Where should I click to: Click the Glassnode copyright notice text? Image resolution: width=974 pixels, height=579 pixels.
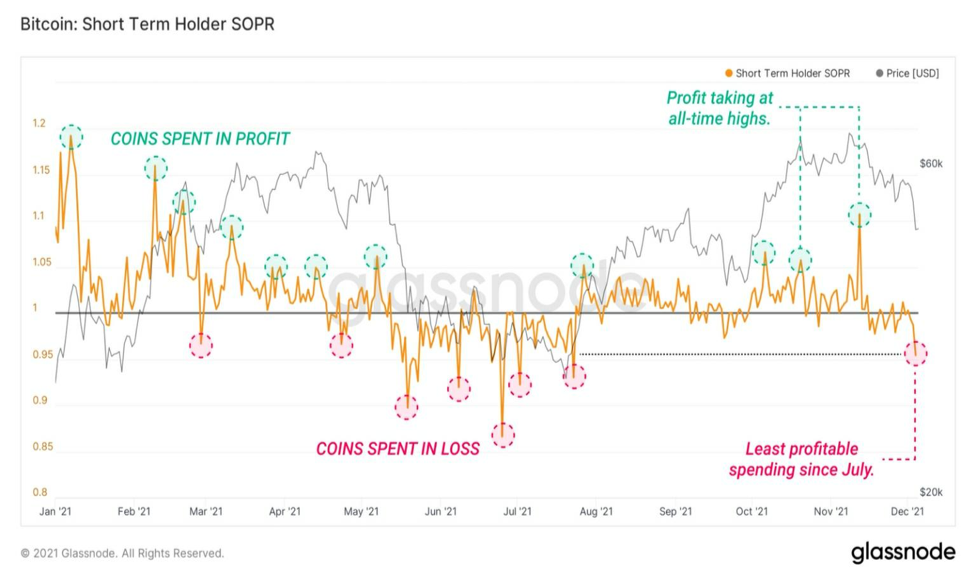pos(122,553)
